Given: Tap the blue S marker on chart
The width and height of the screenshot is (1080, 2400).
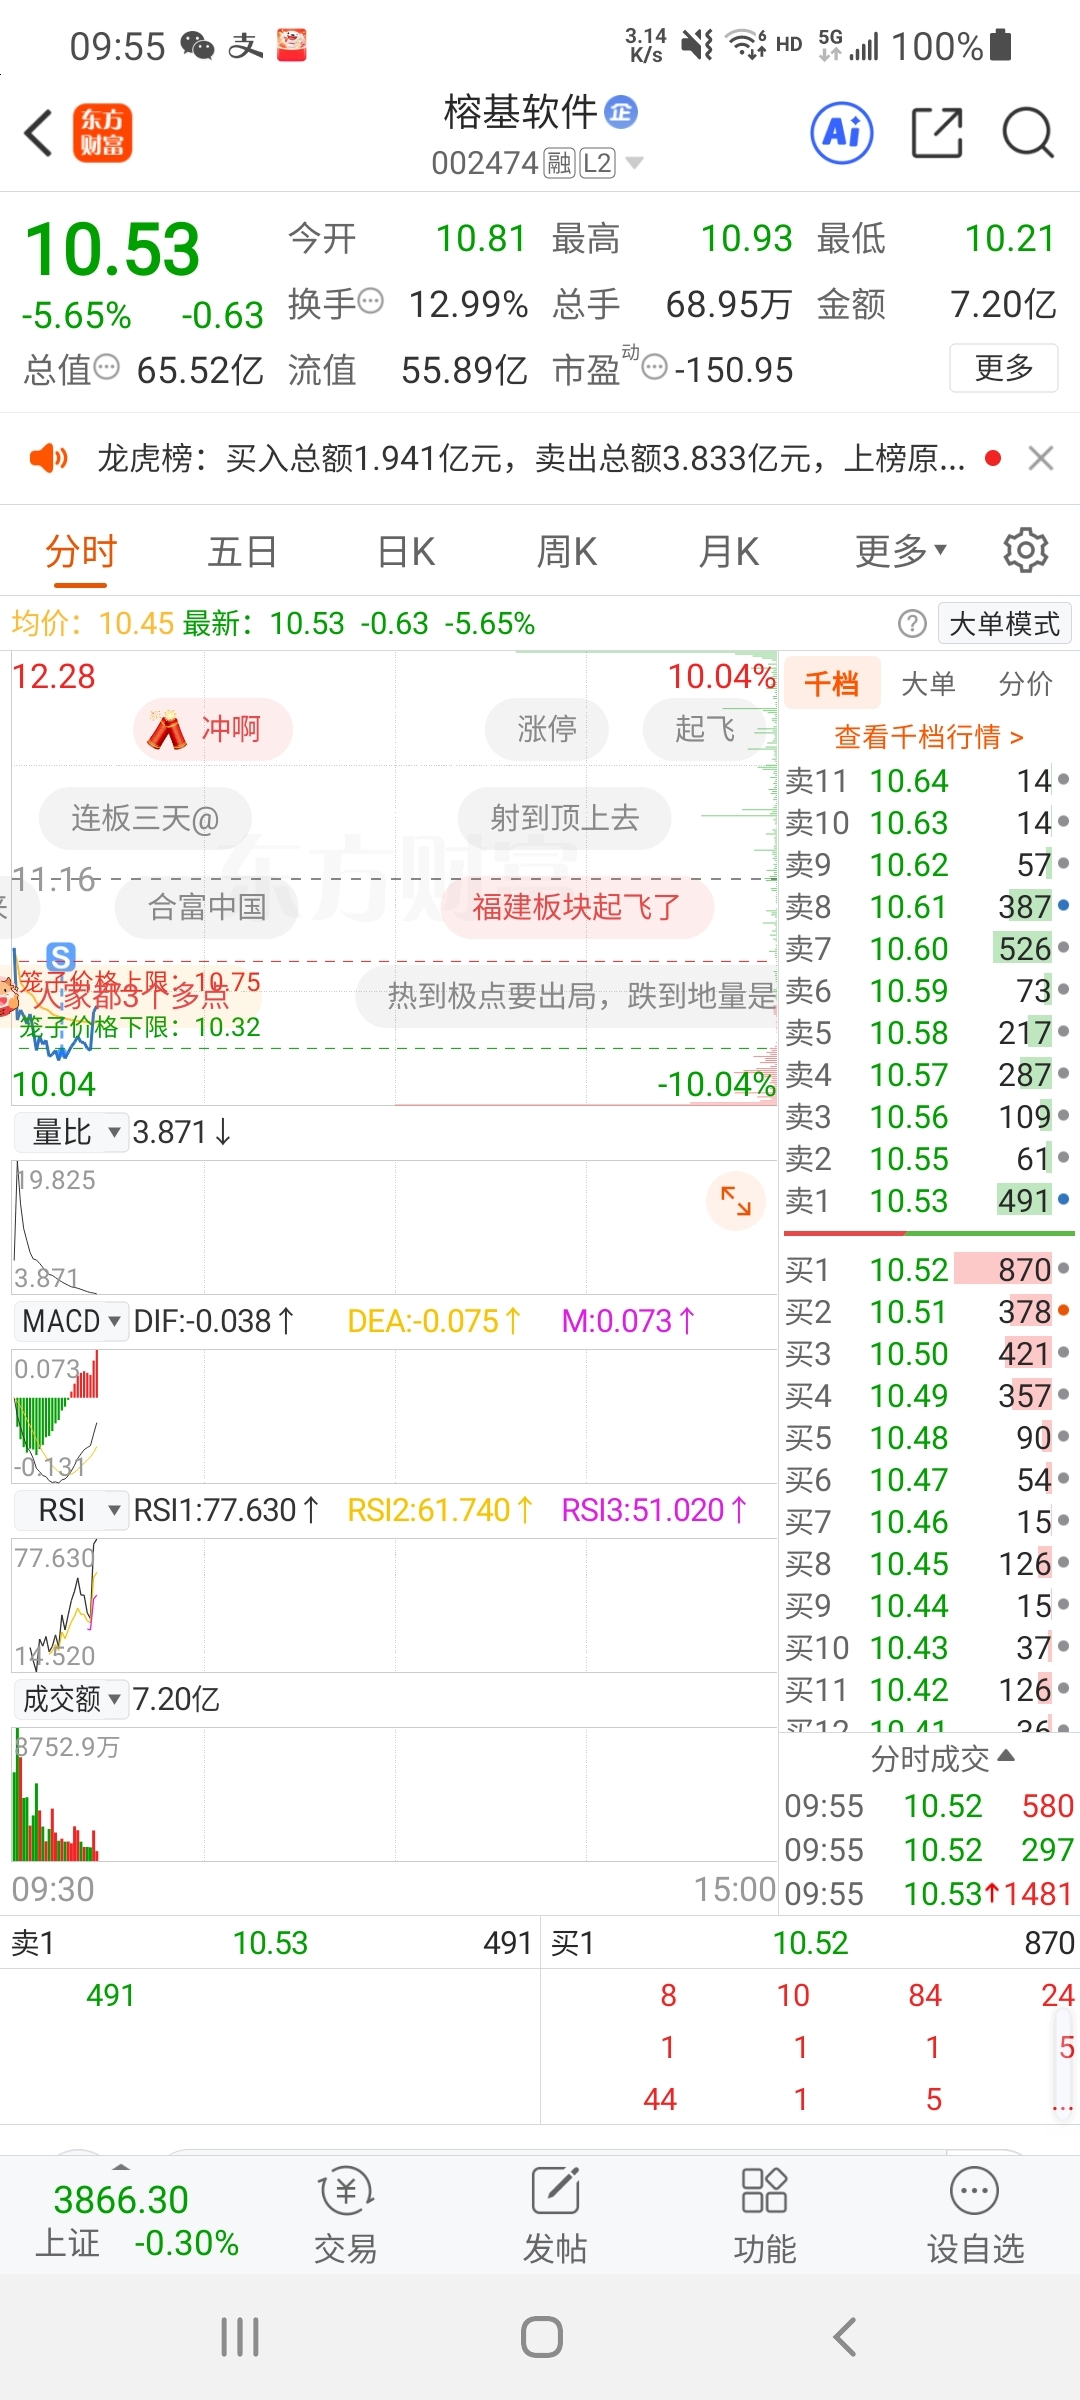Looking at the screenshot, I should coord(61,958).
